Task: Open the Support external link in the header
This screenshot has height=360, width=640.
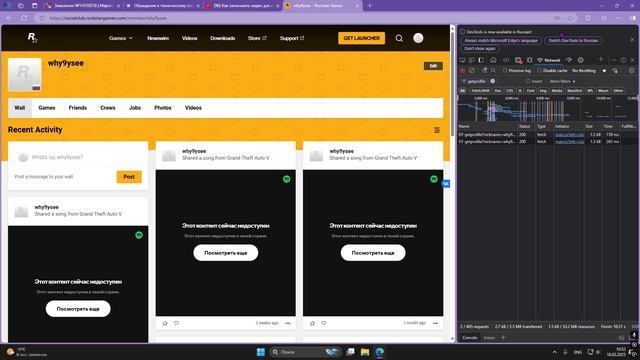Action: (292, 38)
